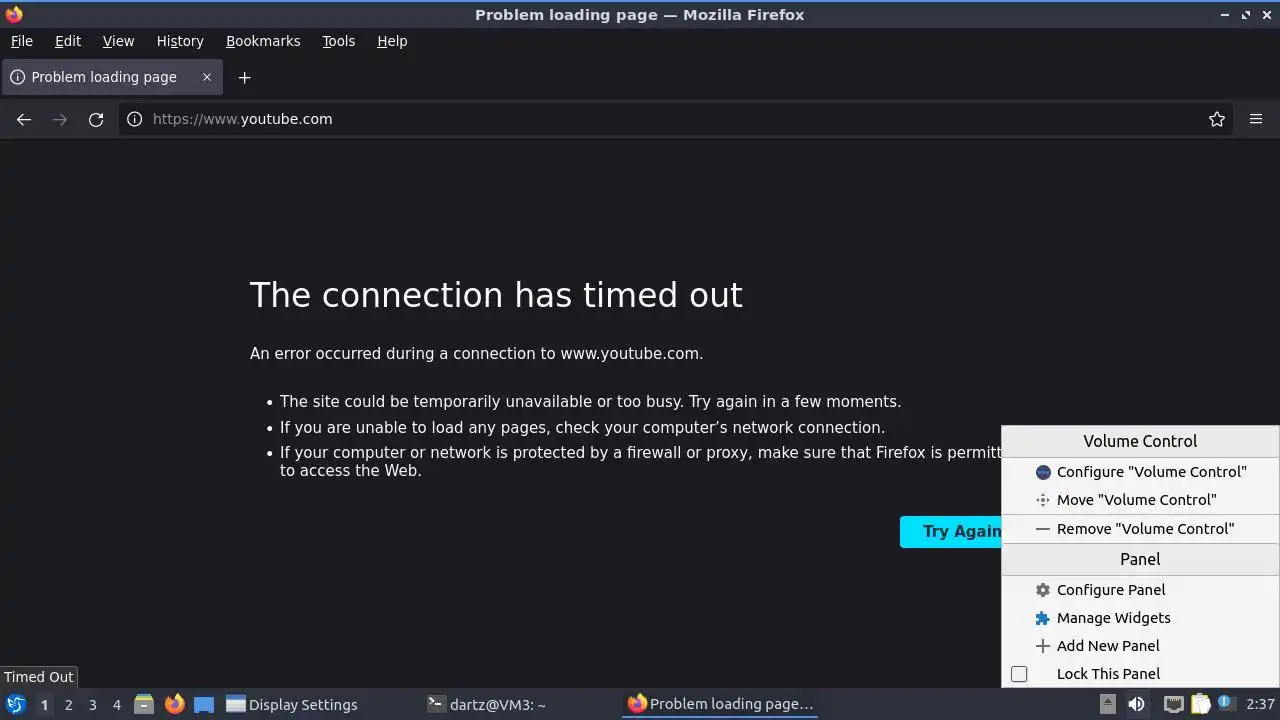Click the "temporarily unavailable or too busy" bullet
Screen dimensions: 1280x720
[x=590, y=402]
